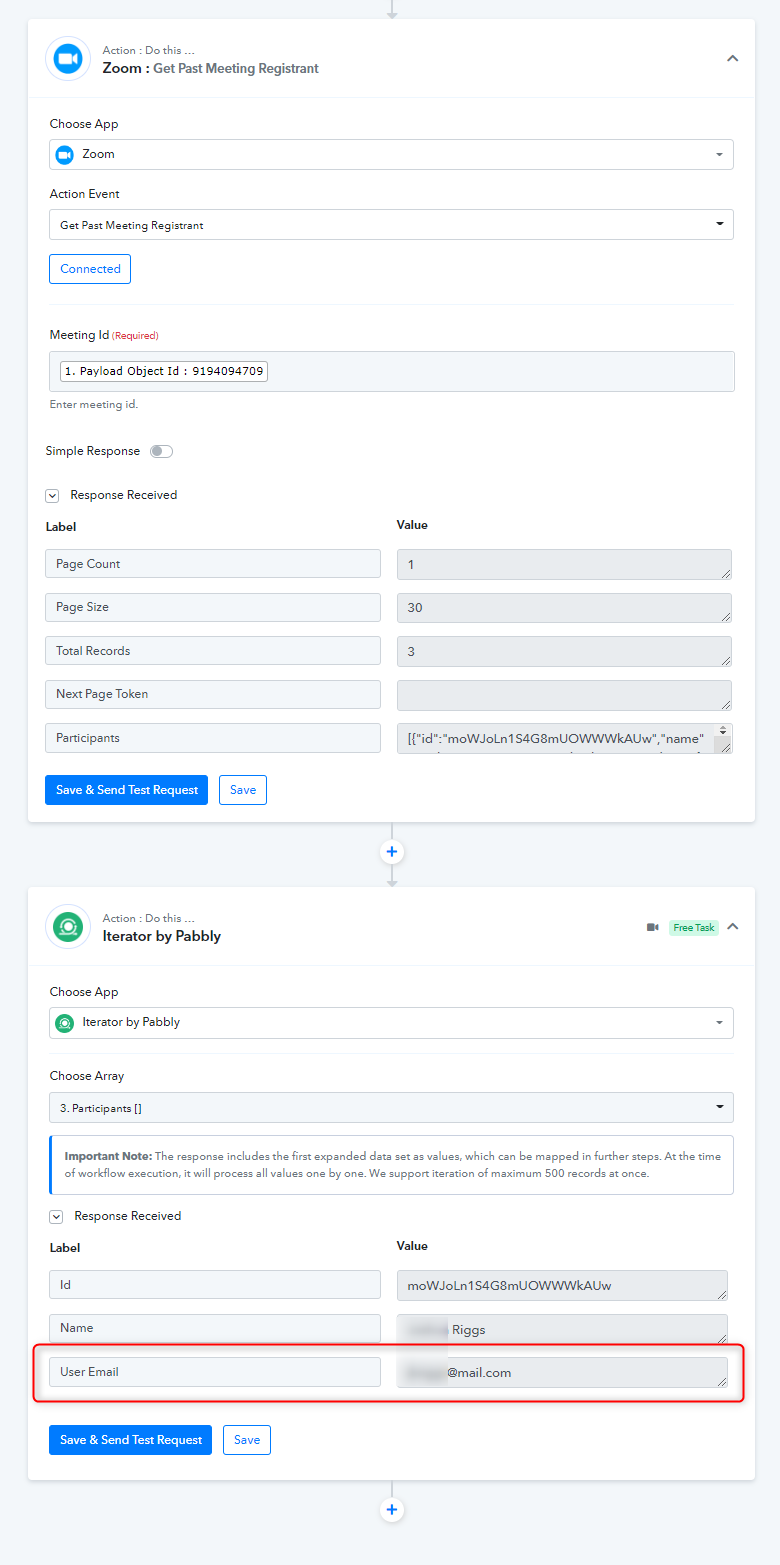Add a step with the plus below Iterator

[392, 1510]
